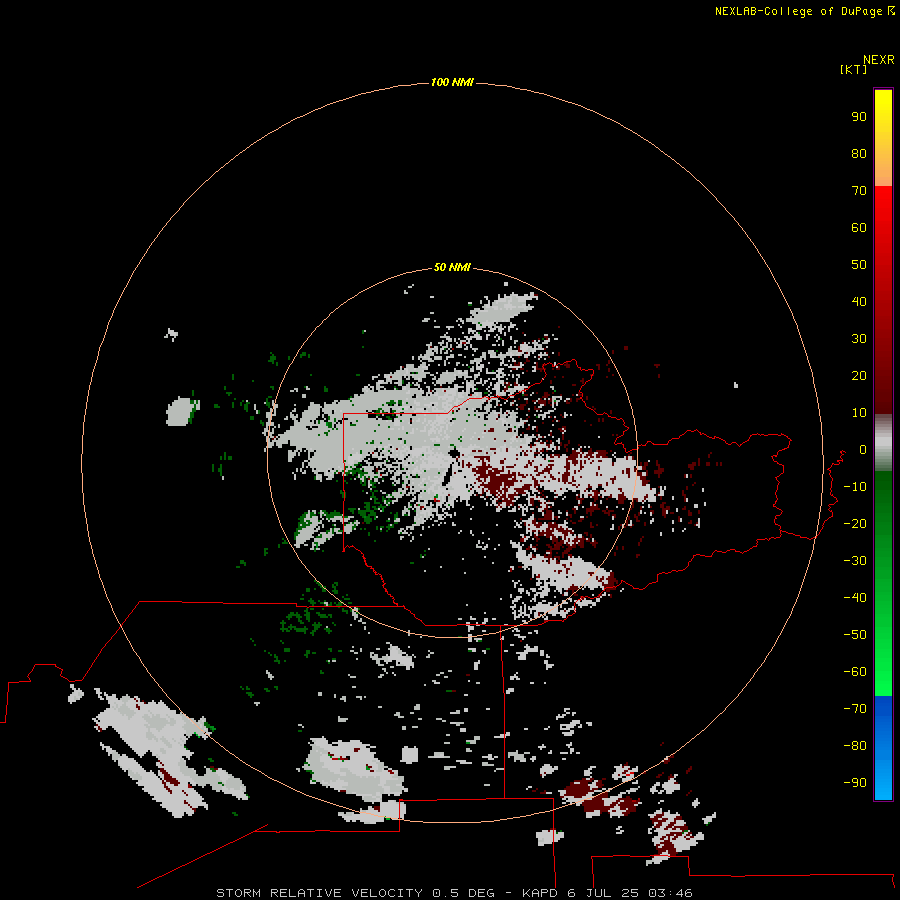The width and height of the screenshot is (900, 900).
Task: Click the Storm Relative Velocity caption at bottom
Action: [x=454, y=893]
